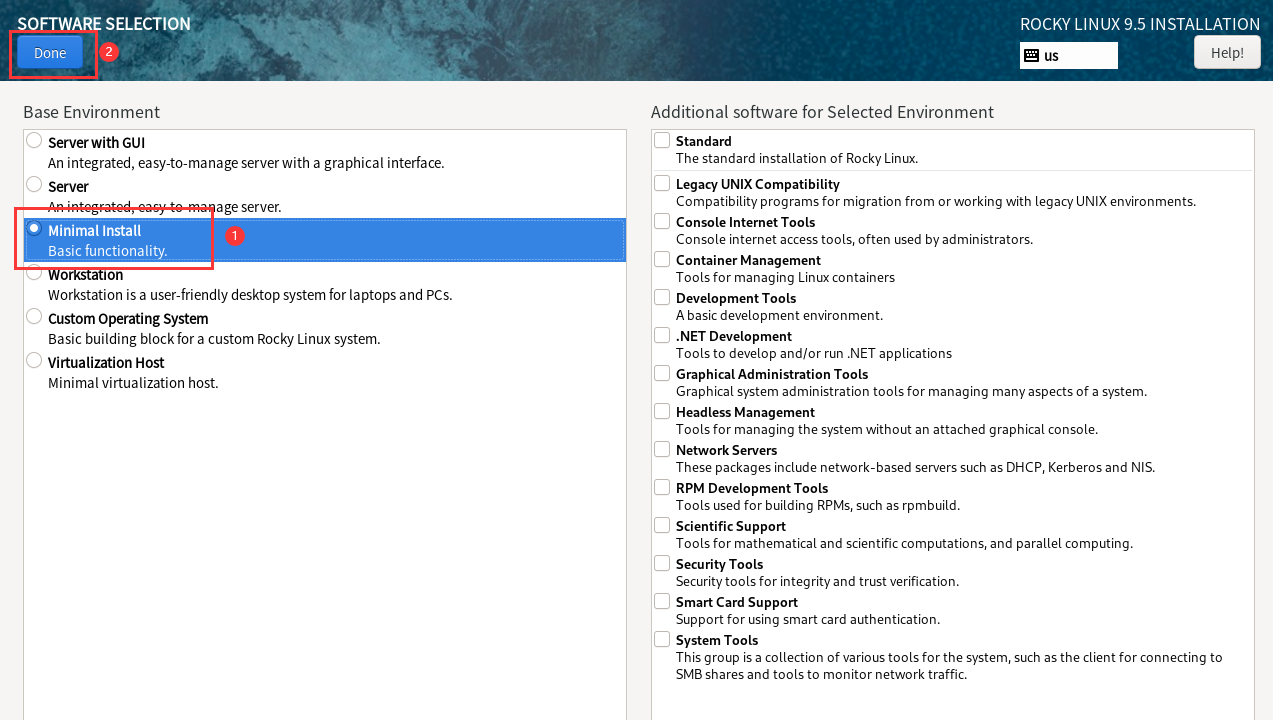Click "Security tools for integrity and trust verification."
1273x720 pixels.
pos(817,581)
